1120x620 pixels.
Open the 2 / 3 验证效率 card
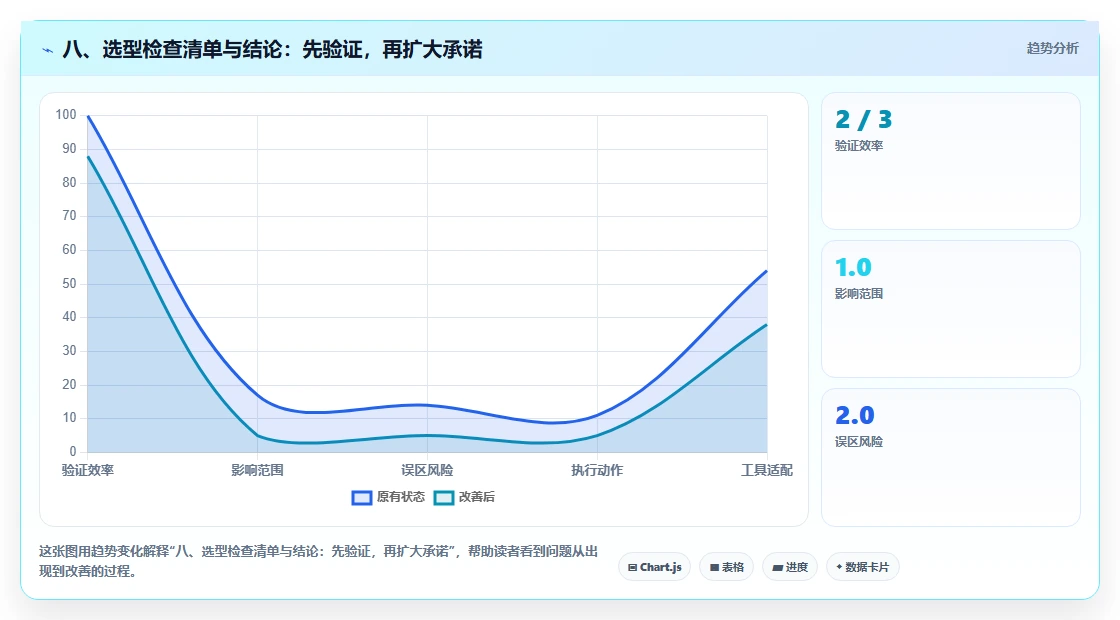coord(950,161)
